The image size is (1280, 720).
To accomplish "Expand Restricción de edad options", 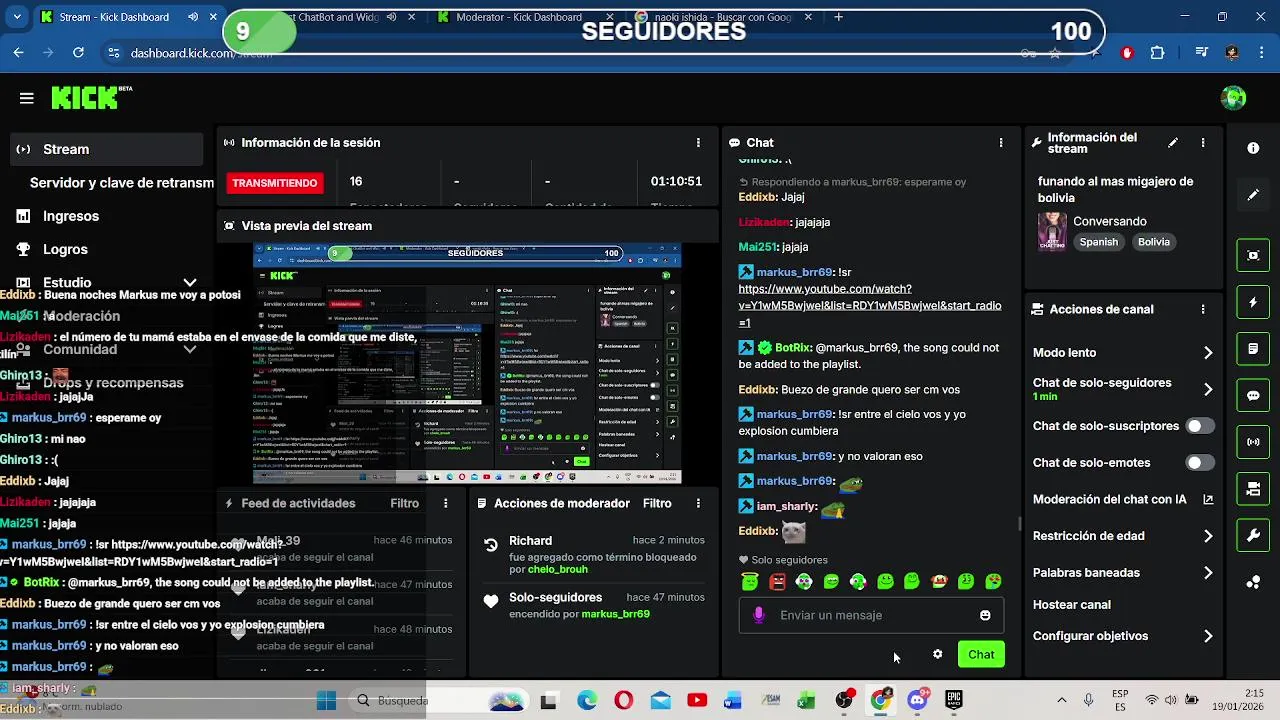I will pos(1208,536).
